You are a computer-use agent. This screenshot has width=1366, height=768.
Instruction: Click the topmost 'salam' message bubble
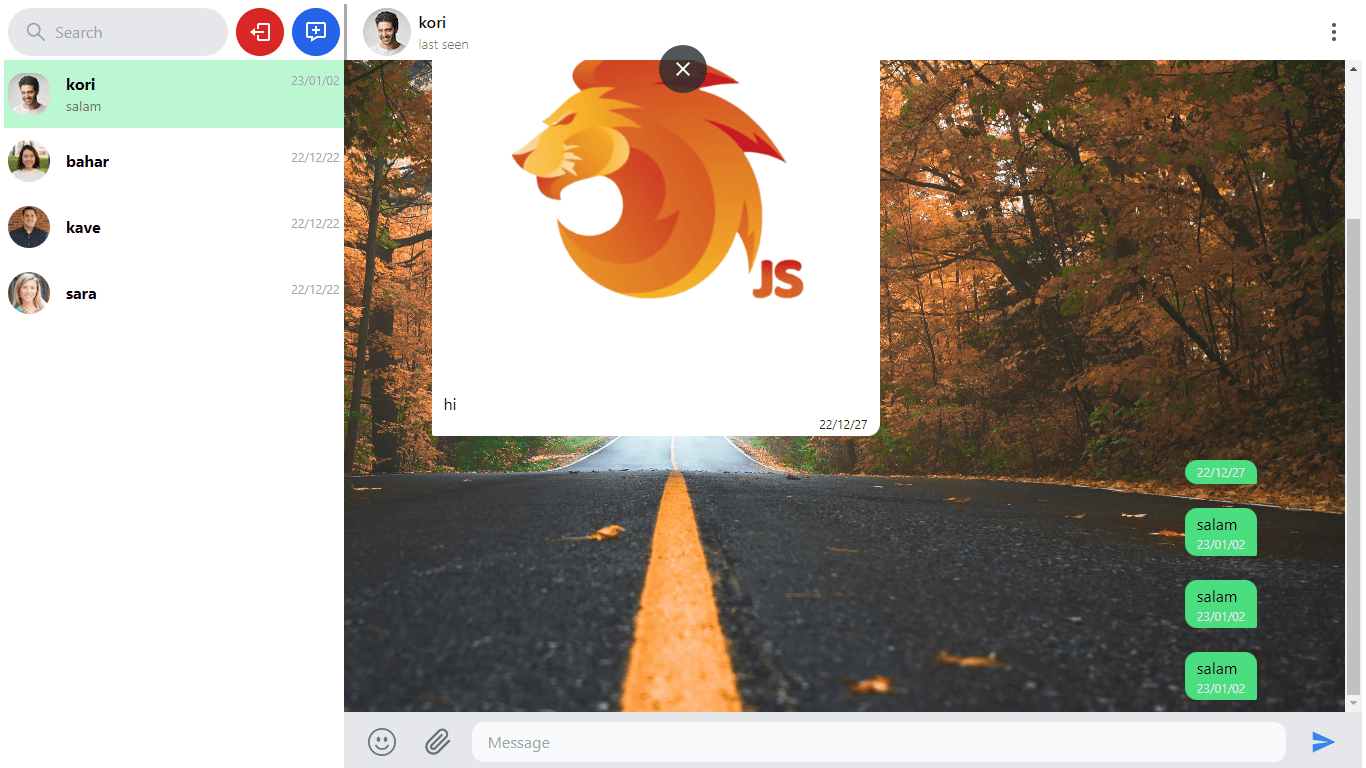click(1221, 532)
